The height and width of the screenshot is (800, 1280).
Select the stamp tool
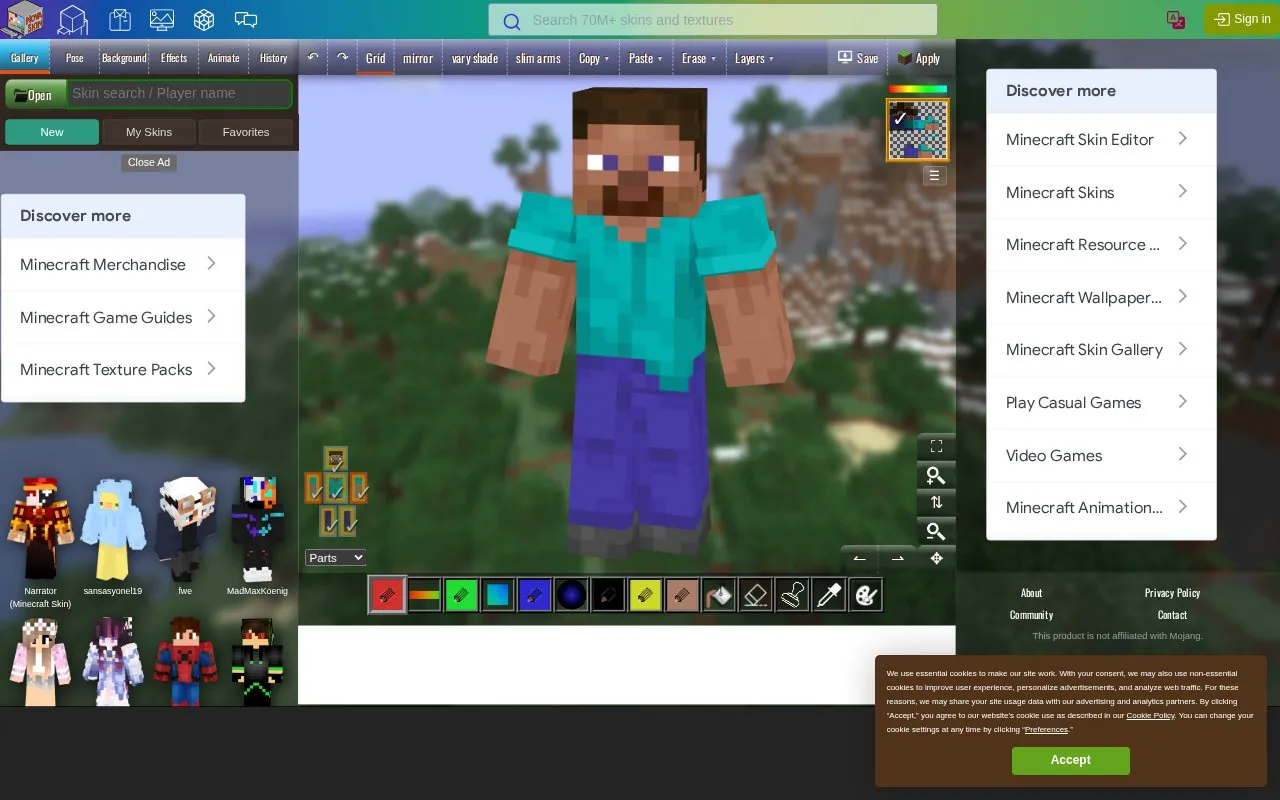(793, 595)
